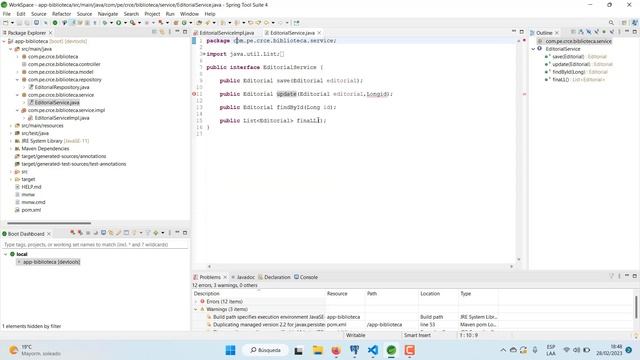Open the File menu

pos(7,14)
